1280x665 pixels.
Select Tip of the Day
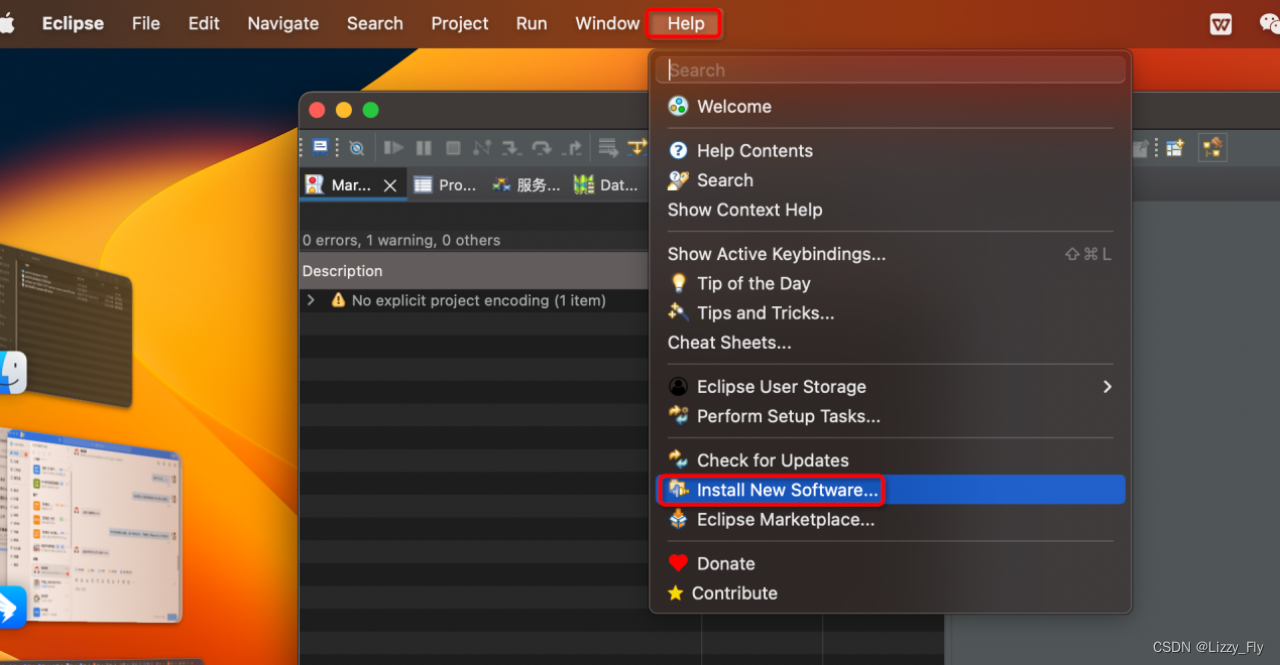(890, 283)
